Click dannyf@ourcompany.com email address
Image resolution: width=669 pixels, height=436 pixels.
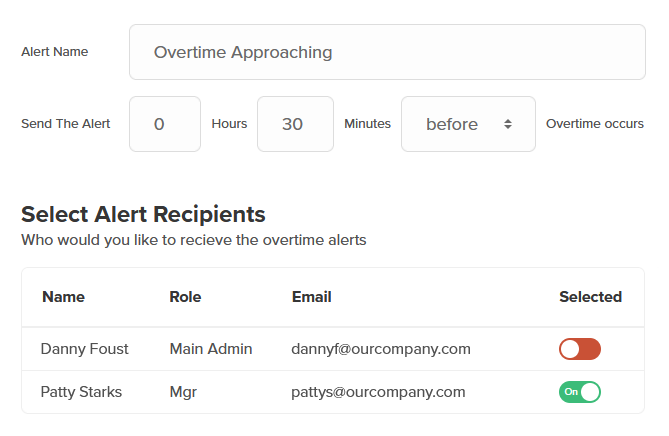[x=381, y=349]
